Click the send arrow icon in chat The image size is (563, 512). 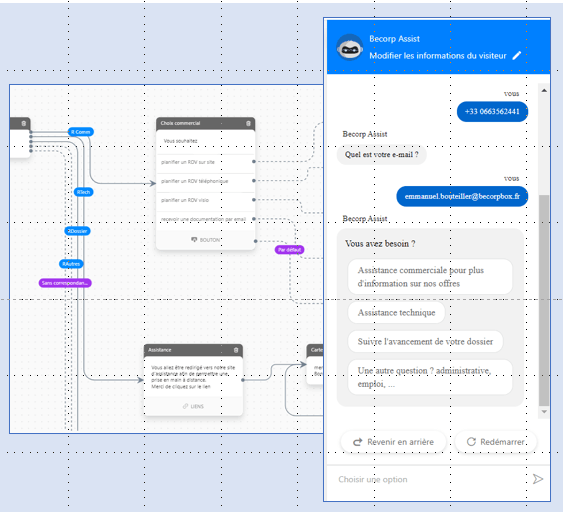tap(538, 479)
